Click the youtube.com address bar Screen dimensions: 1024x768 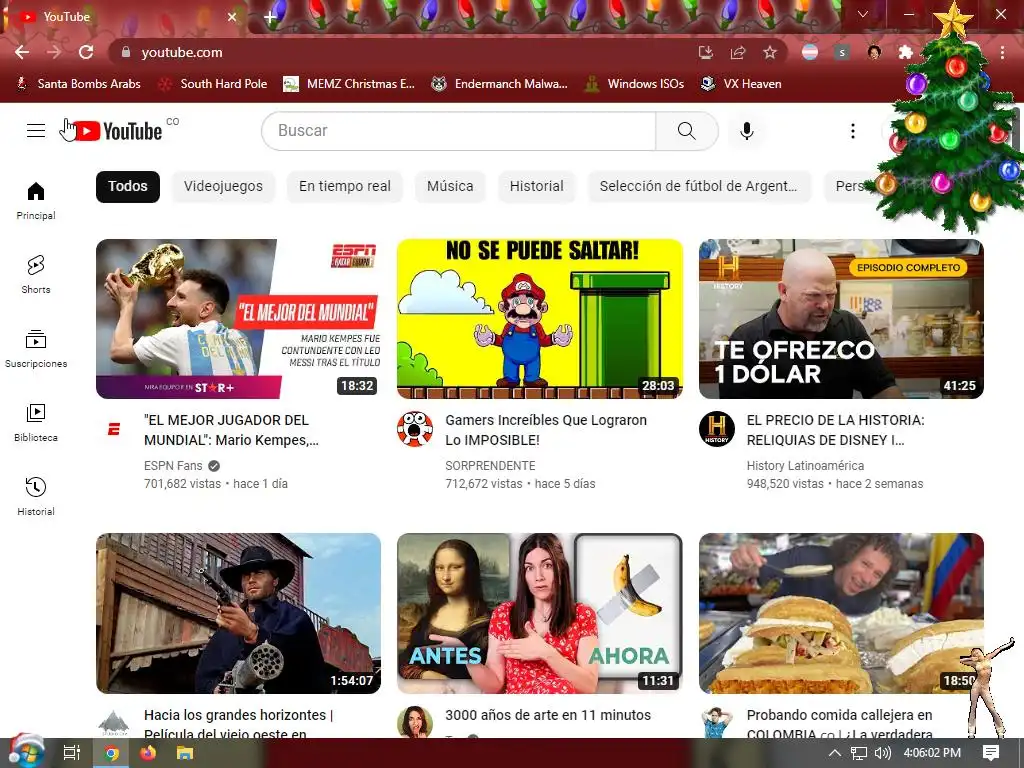point(405,52)
